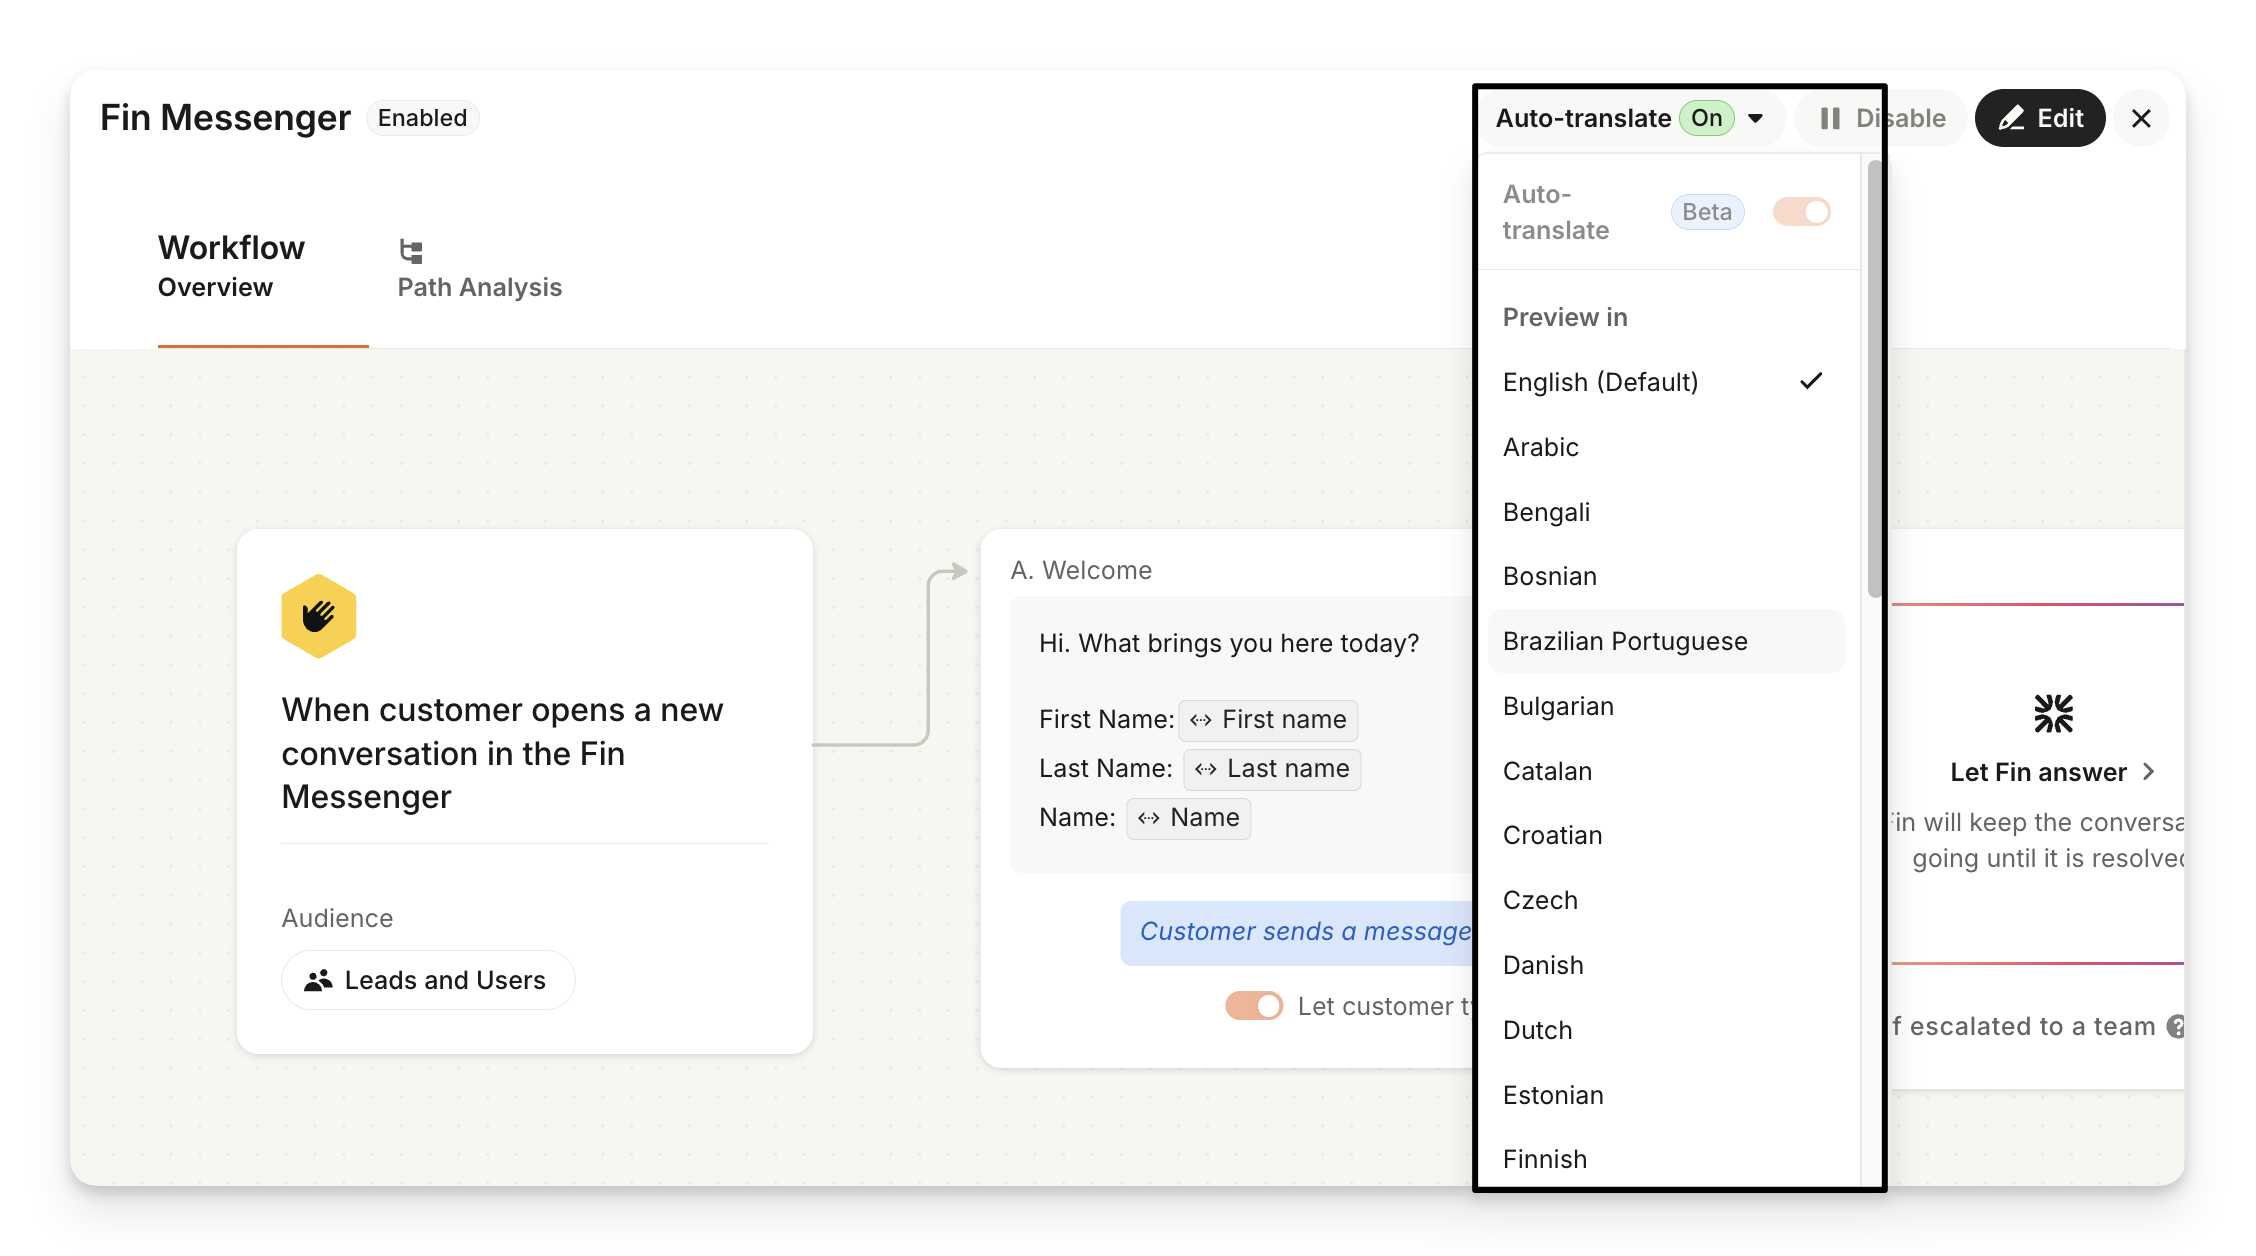Click the yellow waving hand trigger icon

tap(318, 616)
